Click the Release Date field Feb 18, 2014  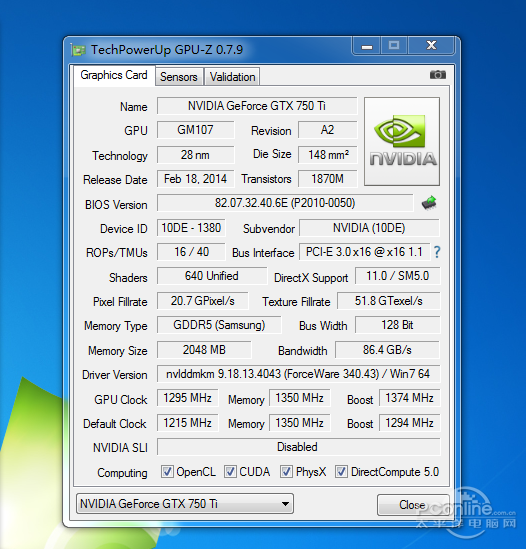coord(195,179)
